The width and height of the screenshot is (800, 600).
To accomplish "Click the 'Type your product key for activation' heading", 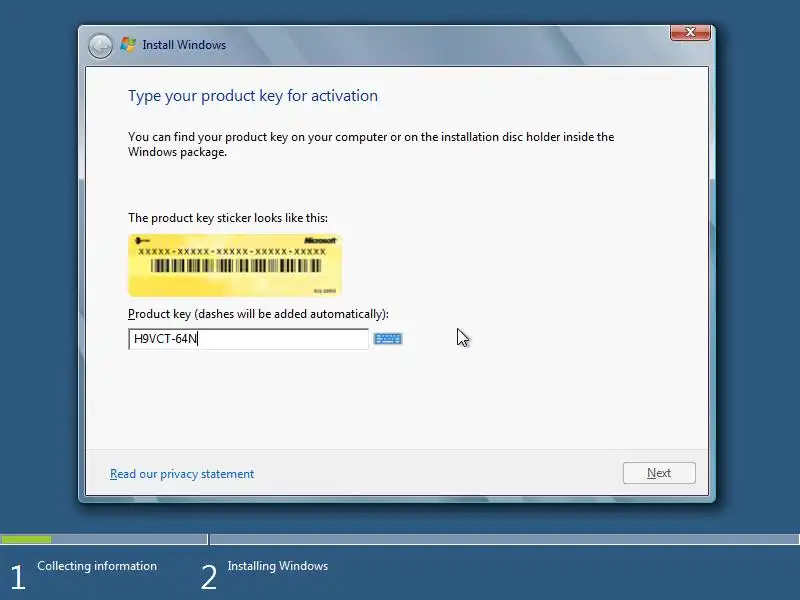I will (253, 96).
